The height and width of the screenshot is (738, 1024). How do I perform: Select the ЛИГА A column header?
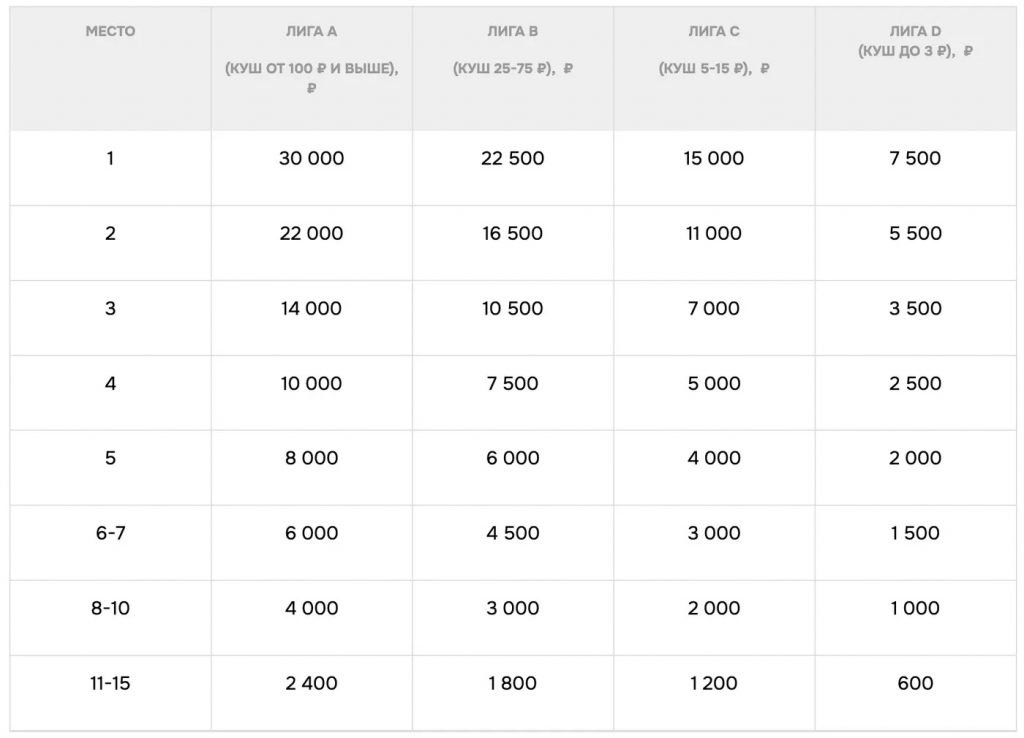pos(312,32)
